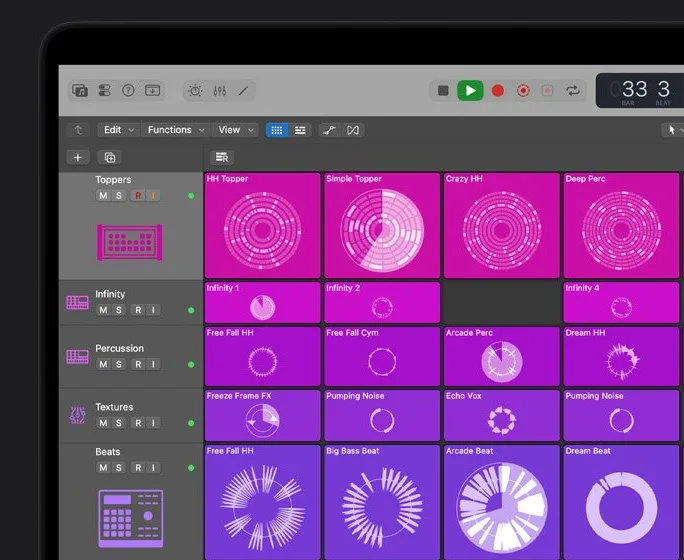Trigger the Simple Topper cell
Viewport: 684px width, 560px height.
(382, 225)
